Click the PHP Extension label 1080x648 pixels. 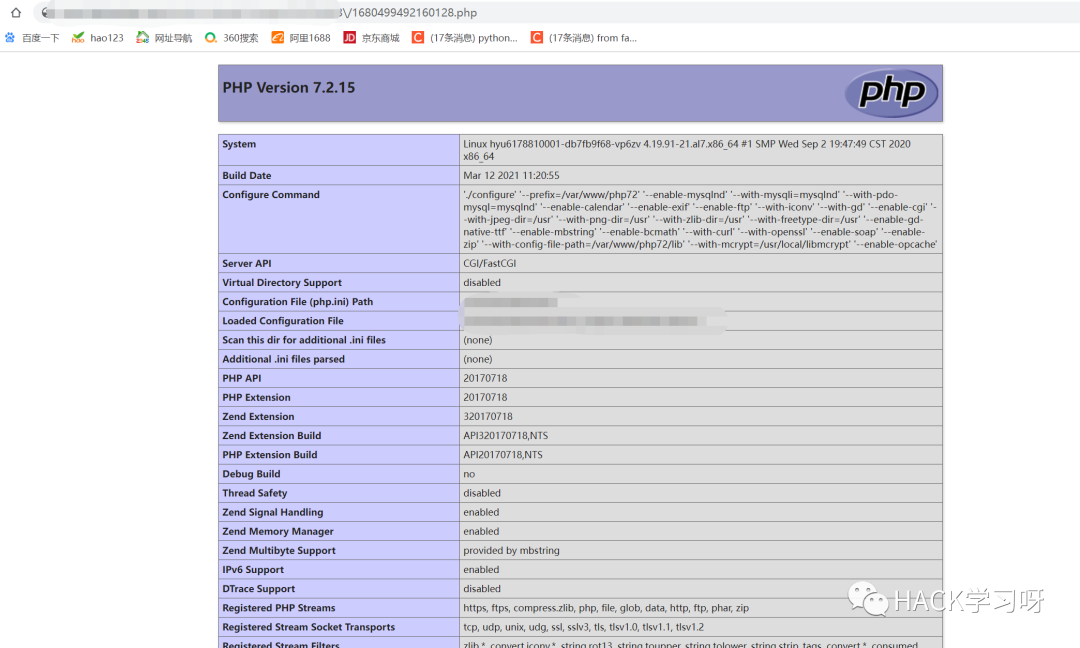[256, 397]
